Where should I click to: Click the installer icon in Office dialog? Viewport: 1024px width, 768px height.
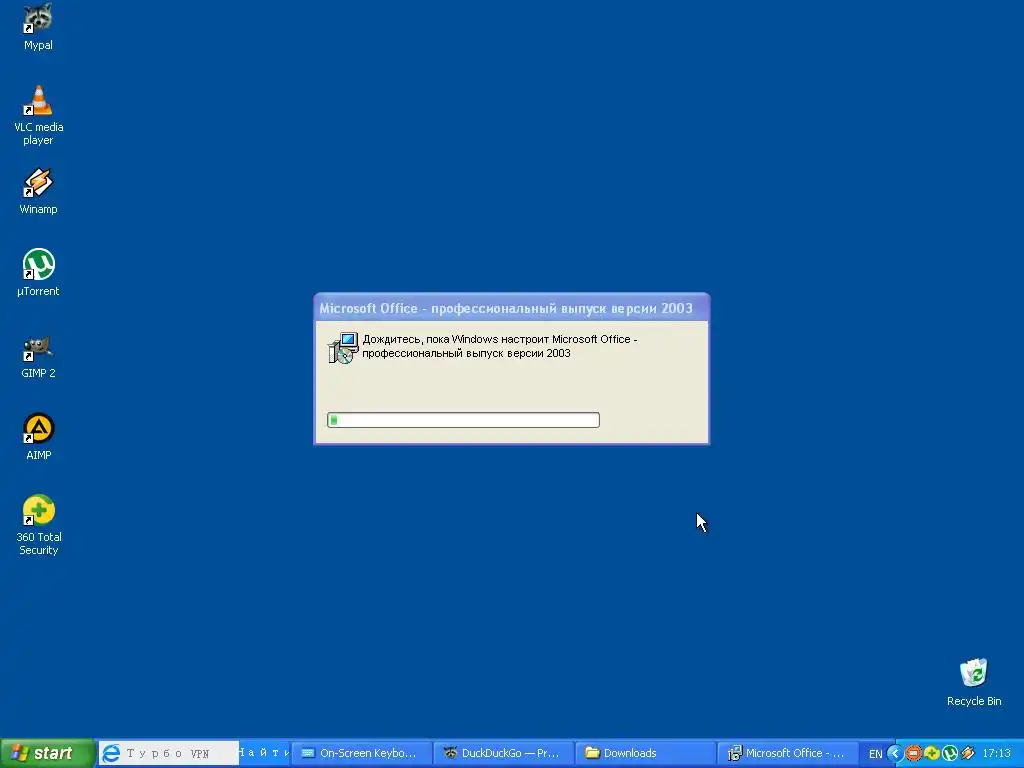tap(343, 347)
